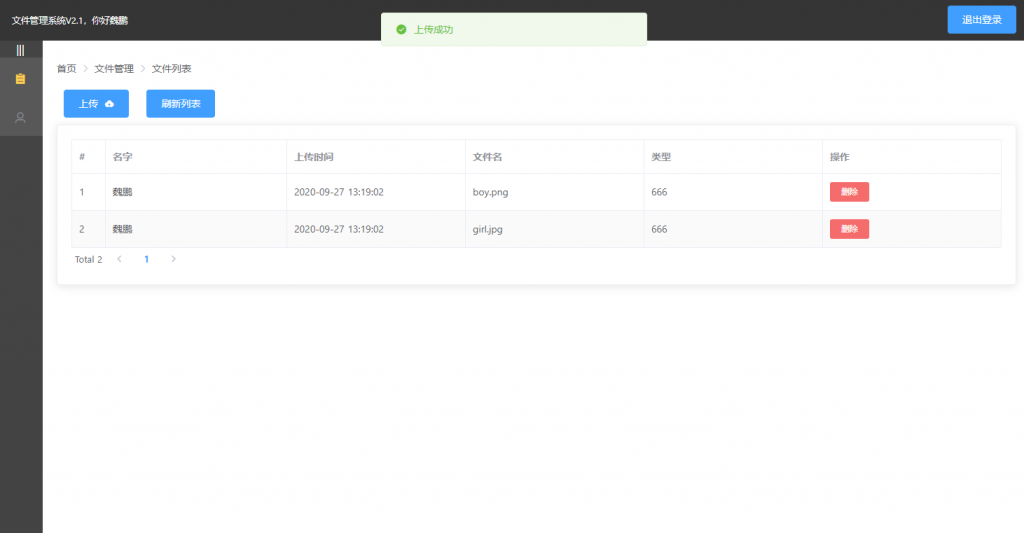Viewport: 1024px width, 533px height.
Task: Click name 魏鹏 in row 2
Action: click(x=122, y=229)
